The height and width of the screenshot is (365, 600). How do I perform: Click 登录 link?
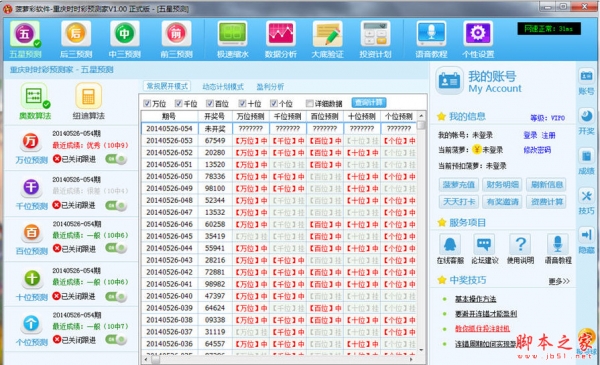[x=530, y=135]
